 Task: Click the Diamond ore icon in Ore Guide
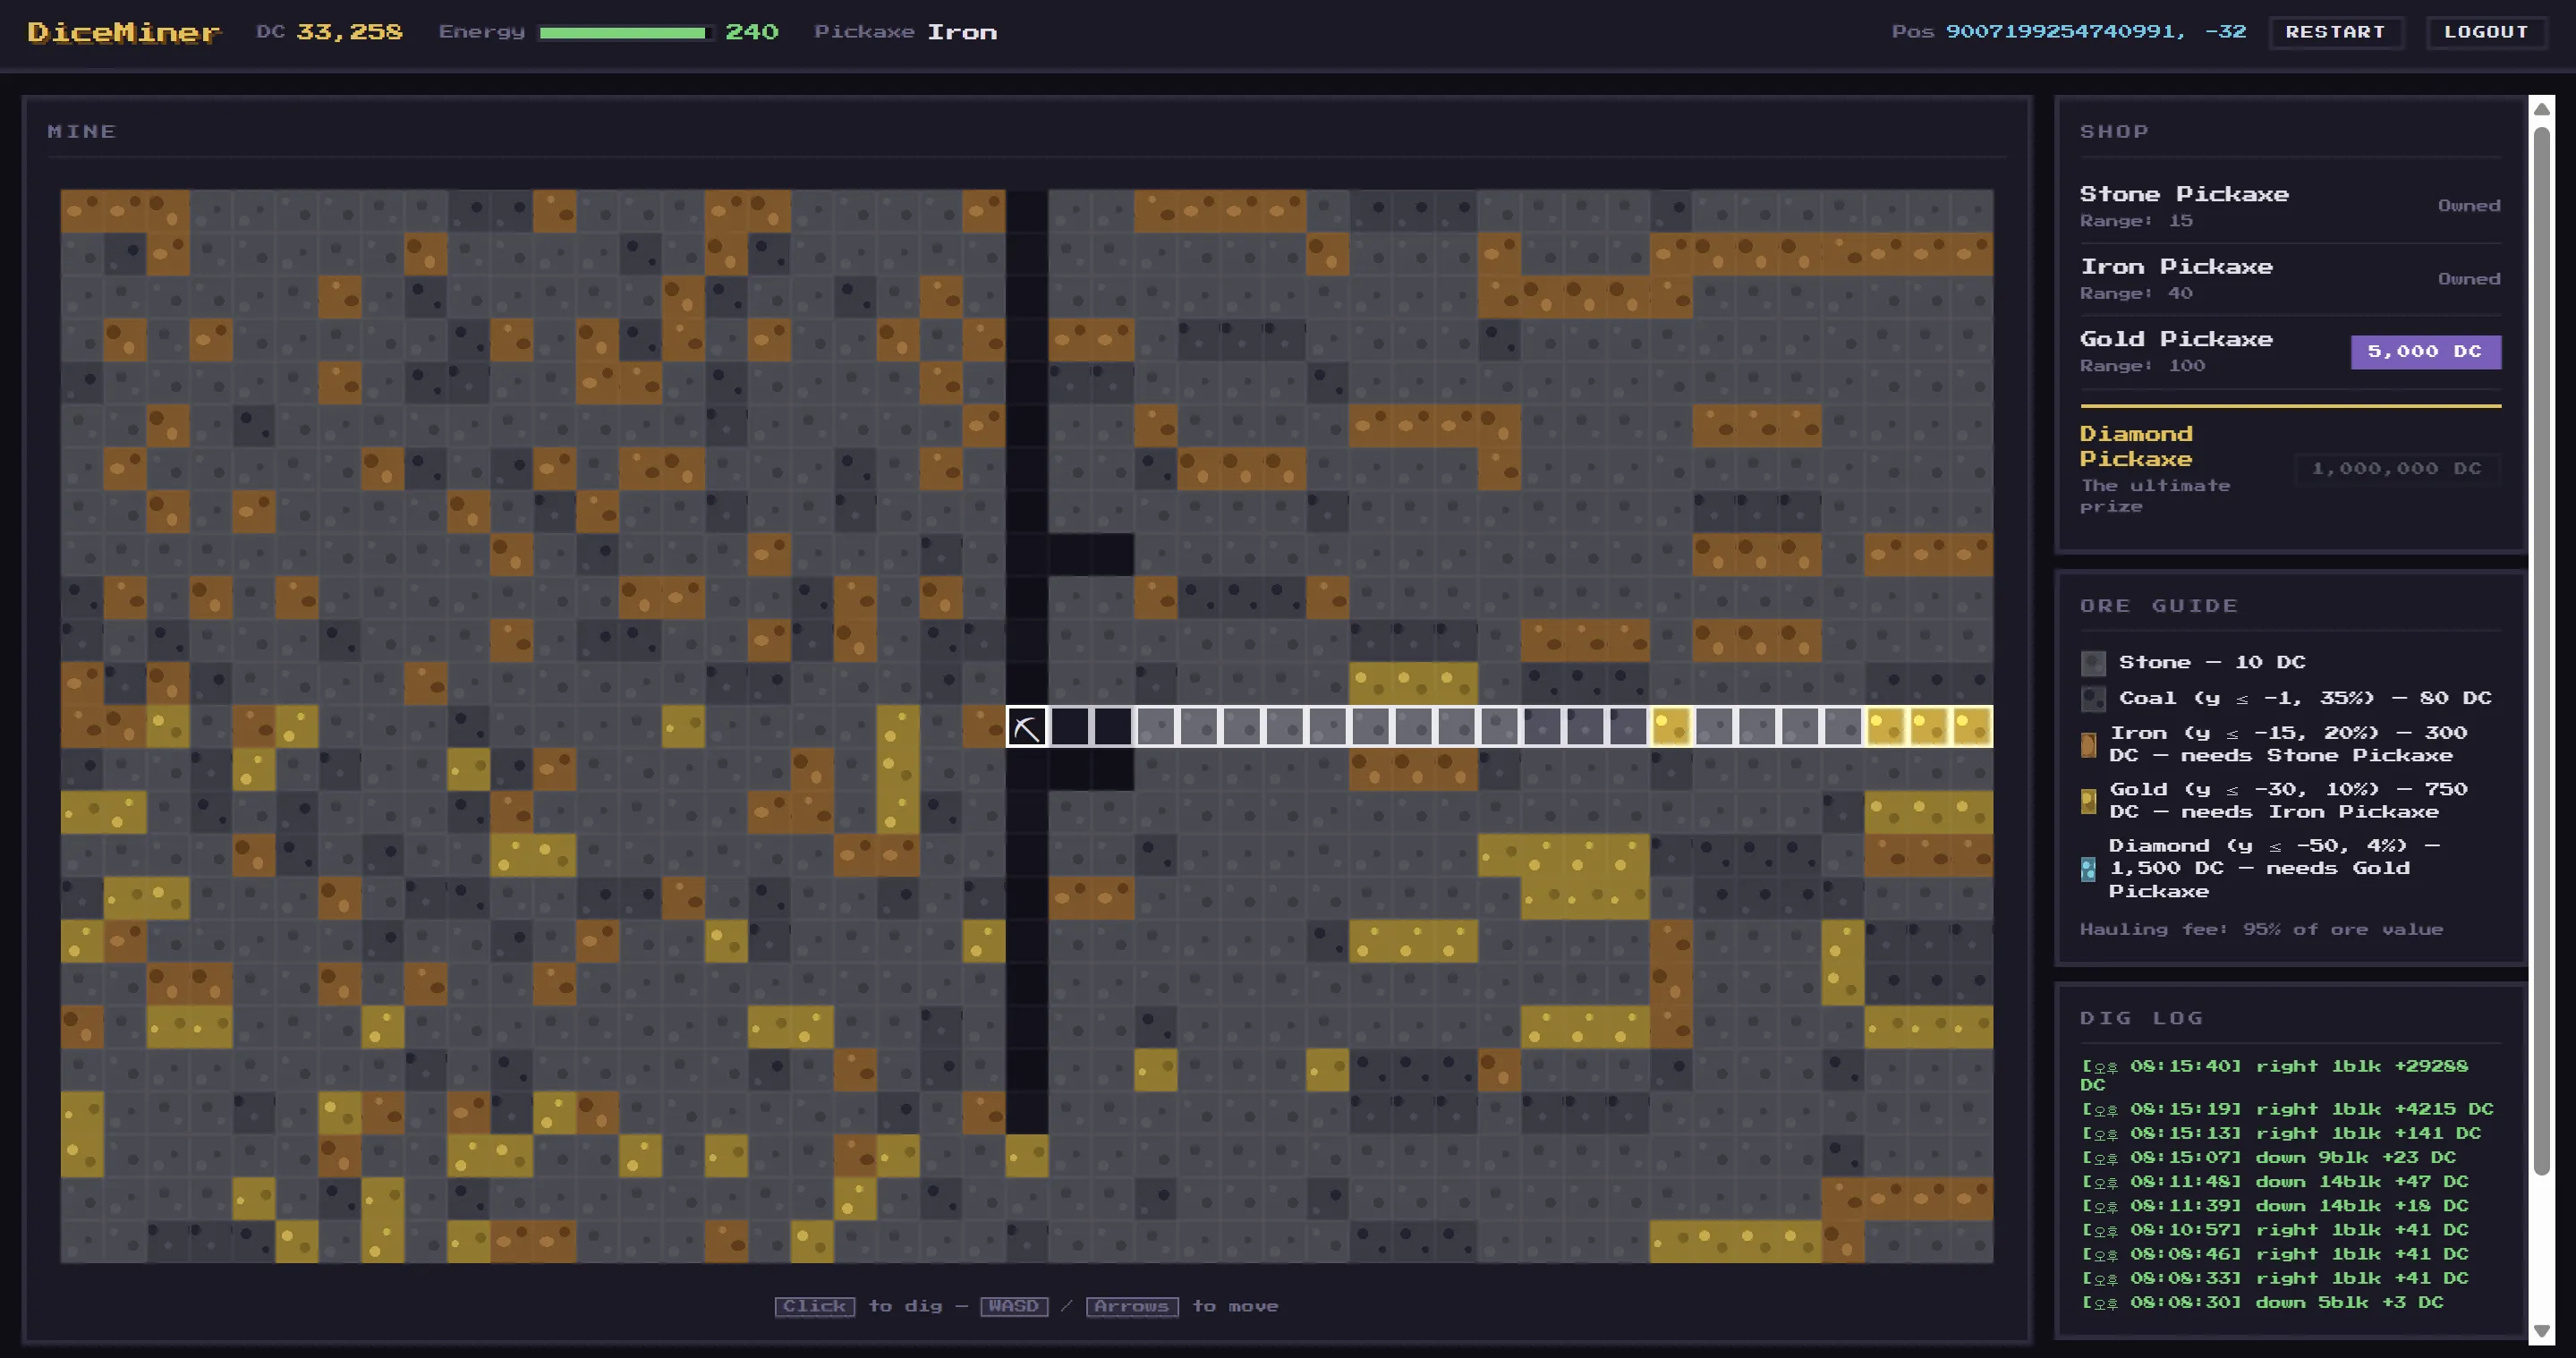(2088, 869)
